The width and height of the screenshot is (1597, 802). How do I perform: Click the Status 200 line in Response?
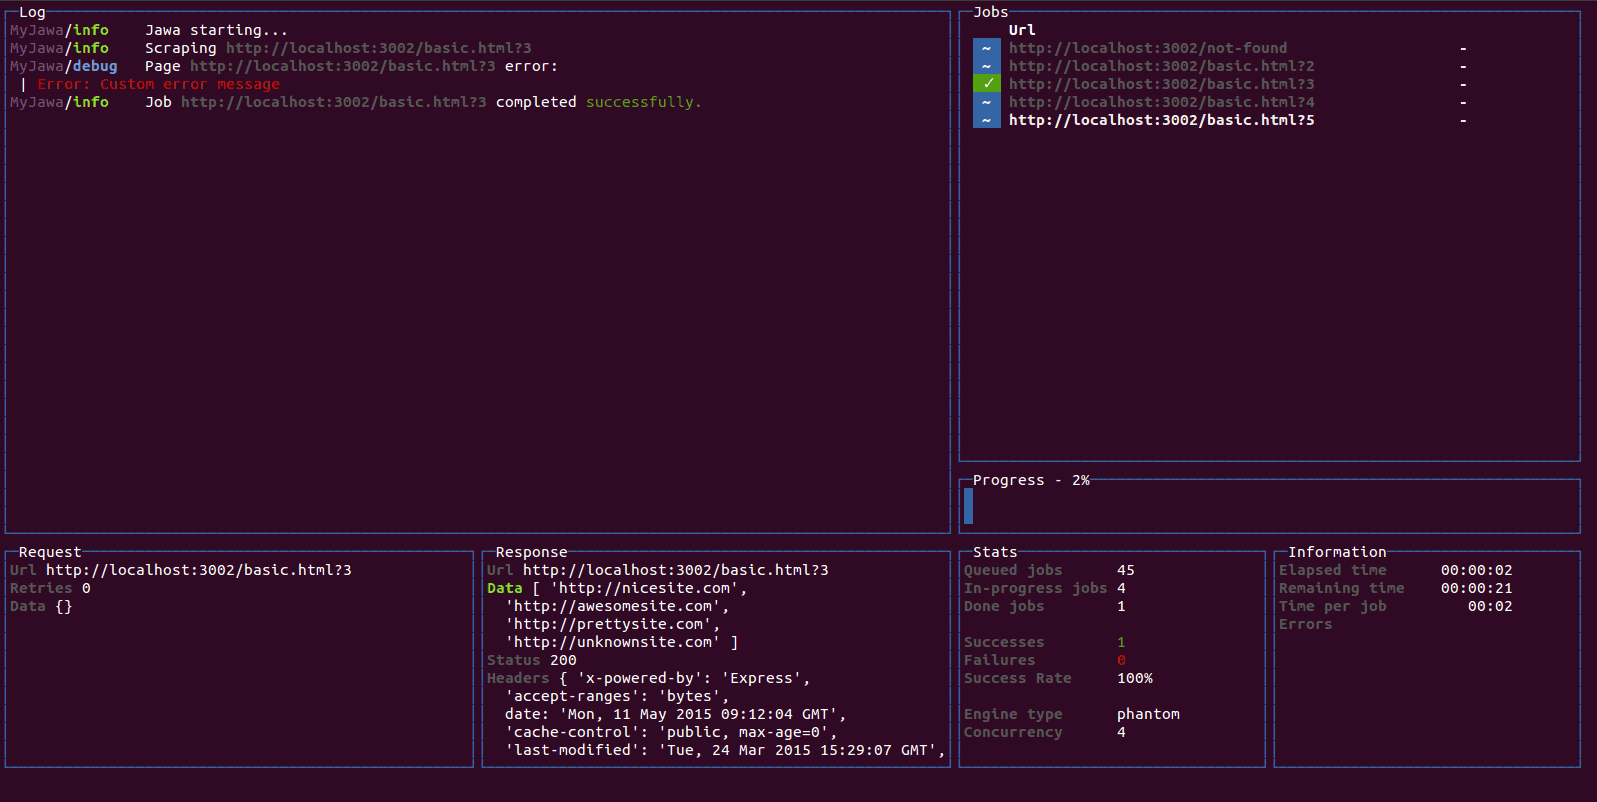pyautogui.click(x=531, y=660)
